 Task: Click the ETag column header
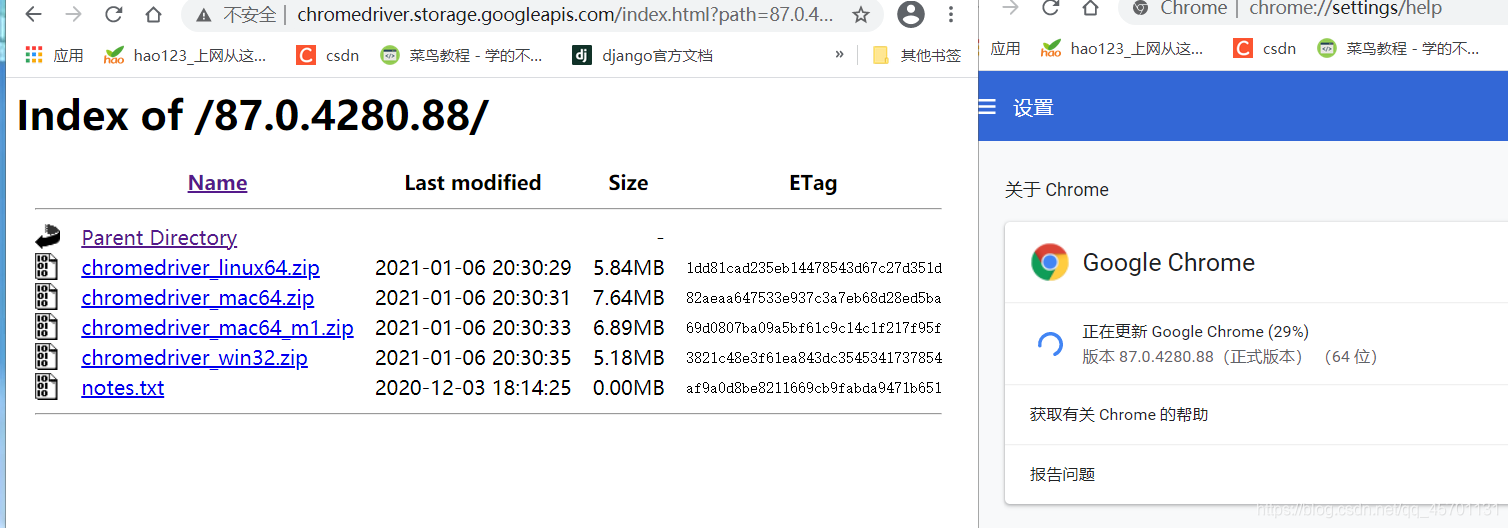(813, 183)
